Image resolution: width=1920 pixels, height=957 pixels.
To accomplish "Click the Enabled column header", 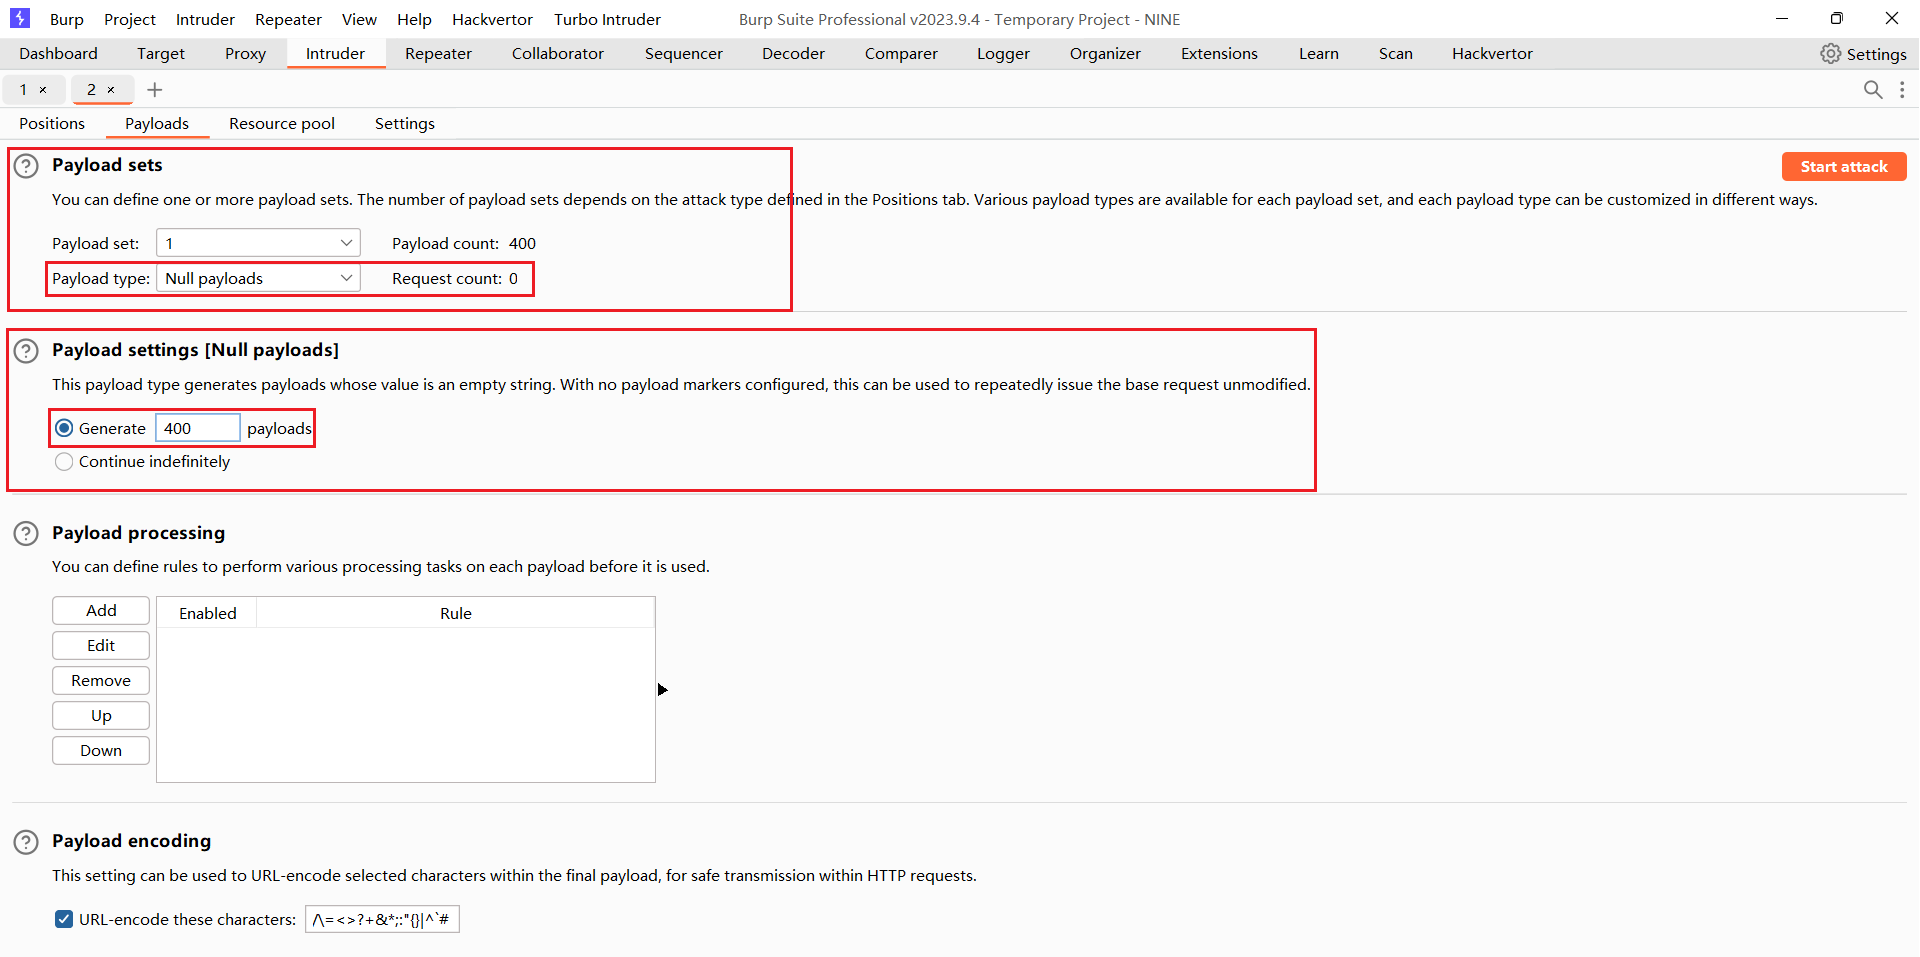I will (x=207, y=613).
